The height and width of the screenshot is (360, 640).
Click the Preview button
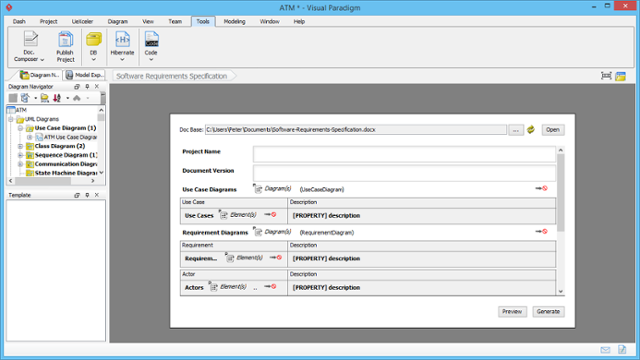coord(512,311)
